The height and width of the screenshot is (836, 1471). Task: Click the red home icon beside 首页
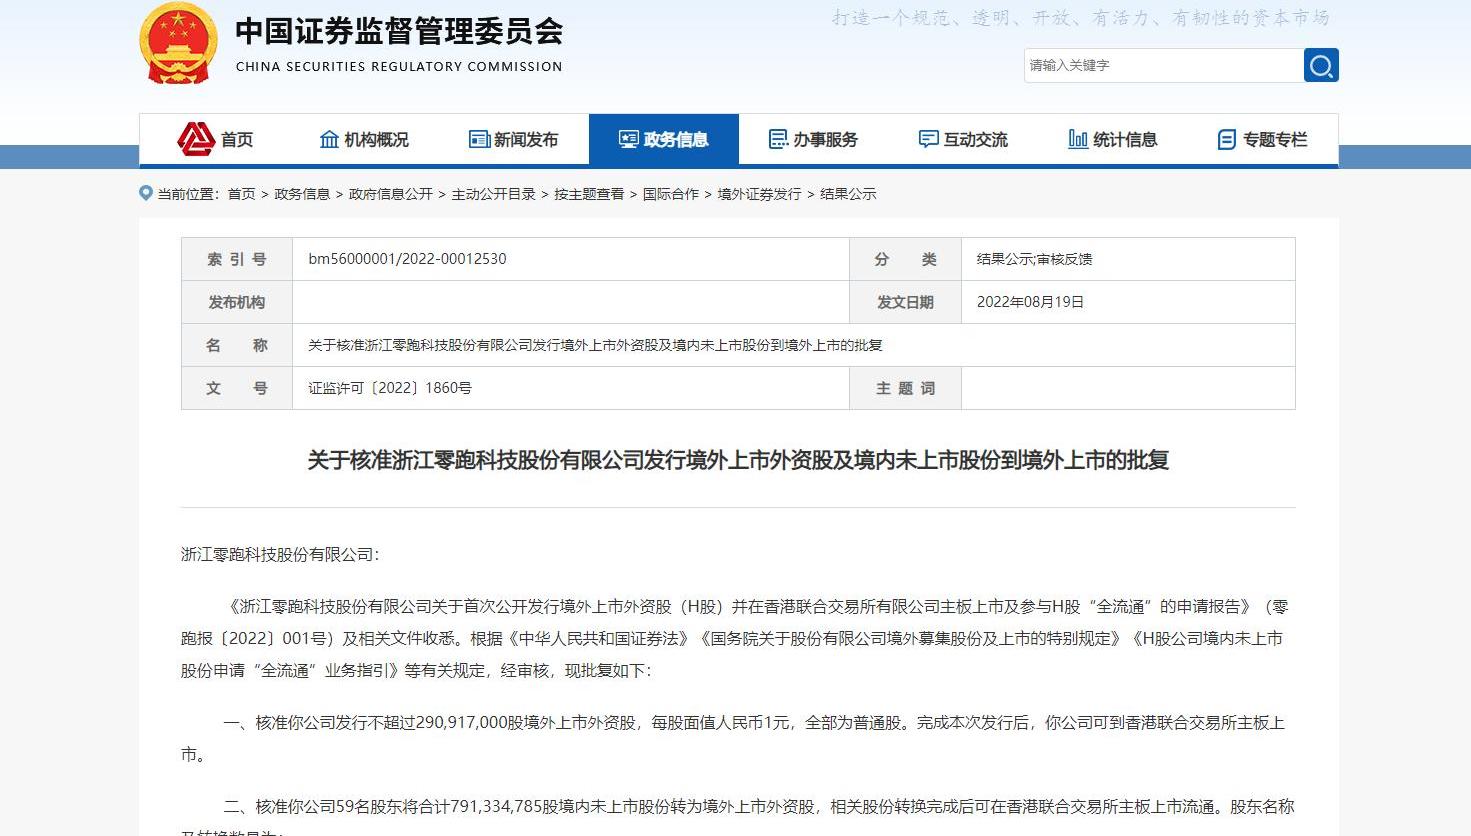pyautogui.click(x=196, y=139)
